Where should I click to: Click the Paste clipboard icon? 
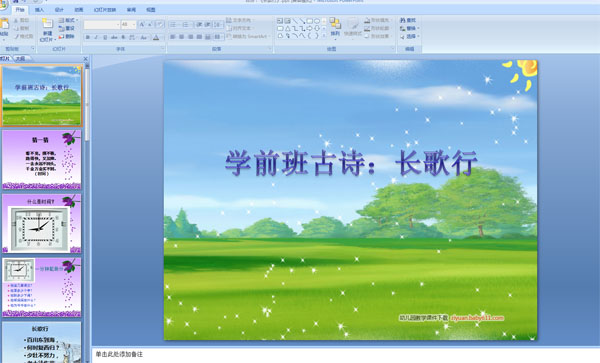click(x=4, y=24)
